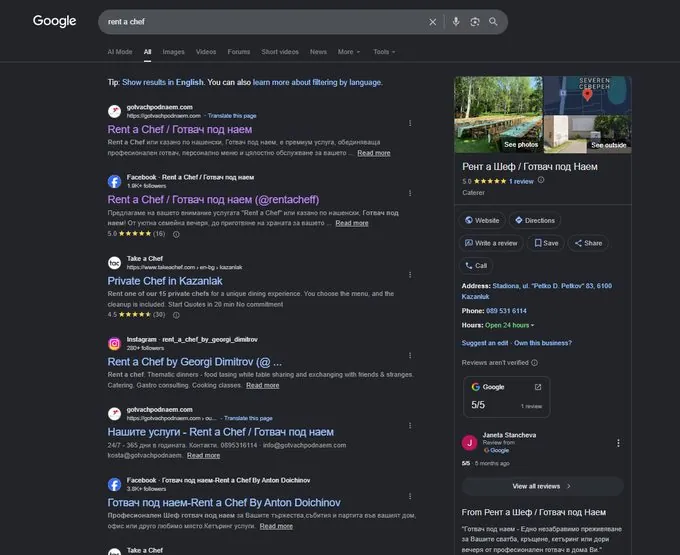The width and height of the screenshot is (680, 555).
Task: Open learn more about filtering by language
Action: [317, 82]
